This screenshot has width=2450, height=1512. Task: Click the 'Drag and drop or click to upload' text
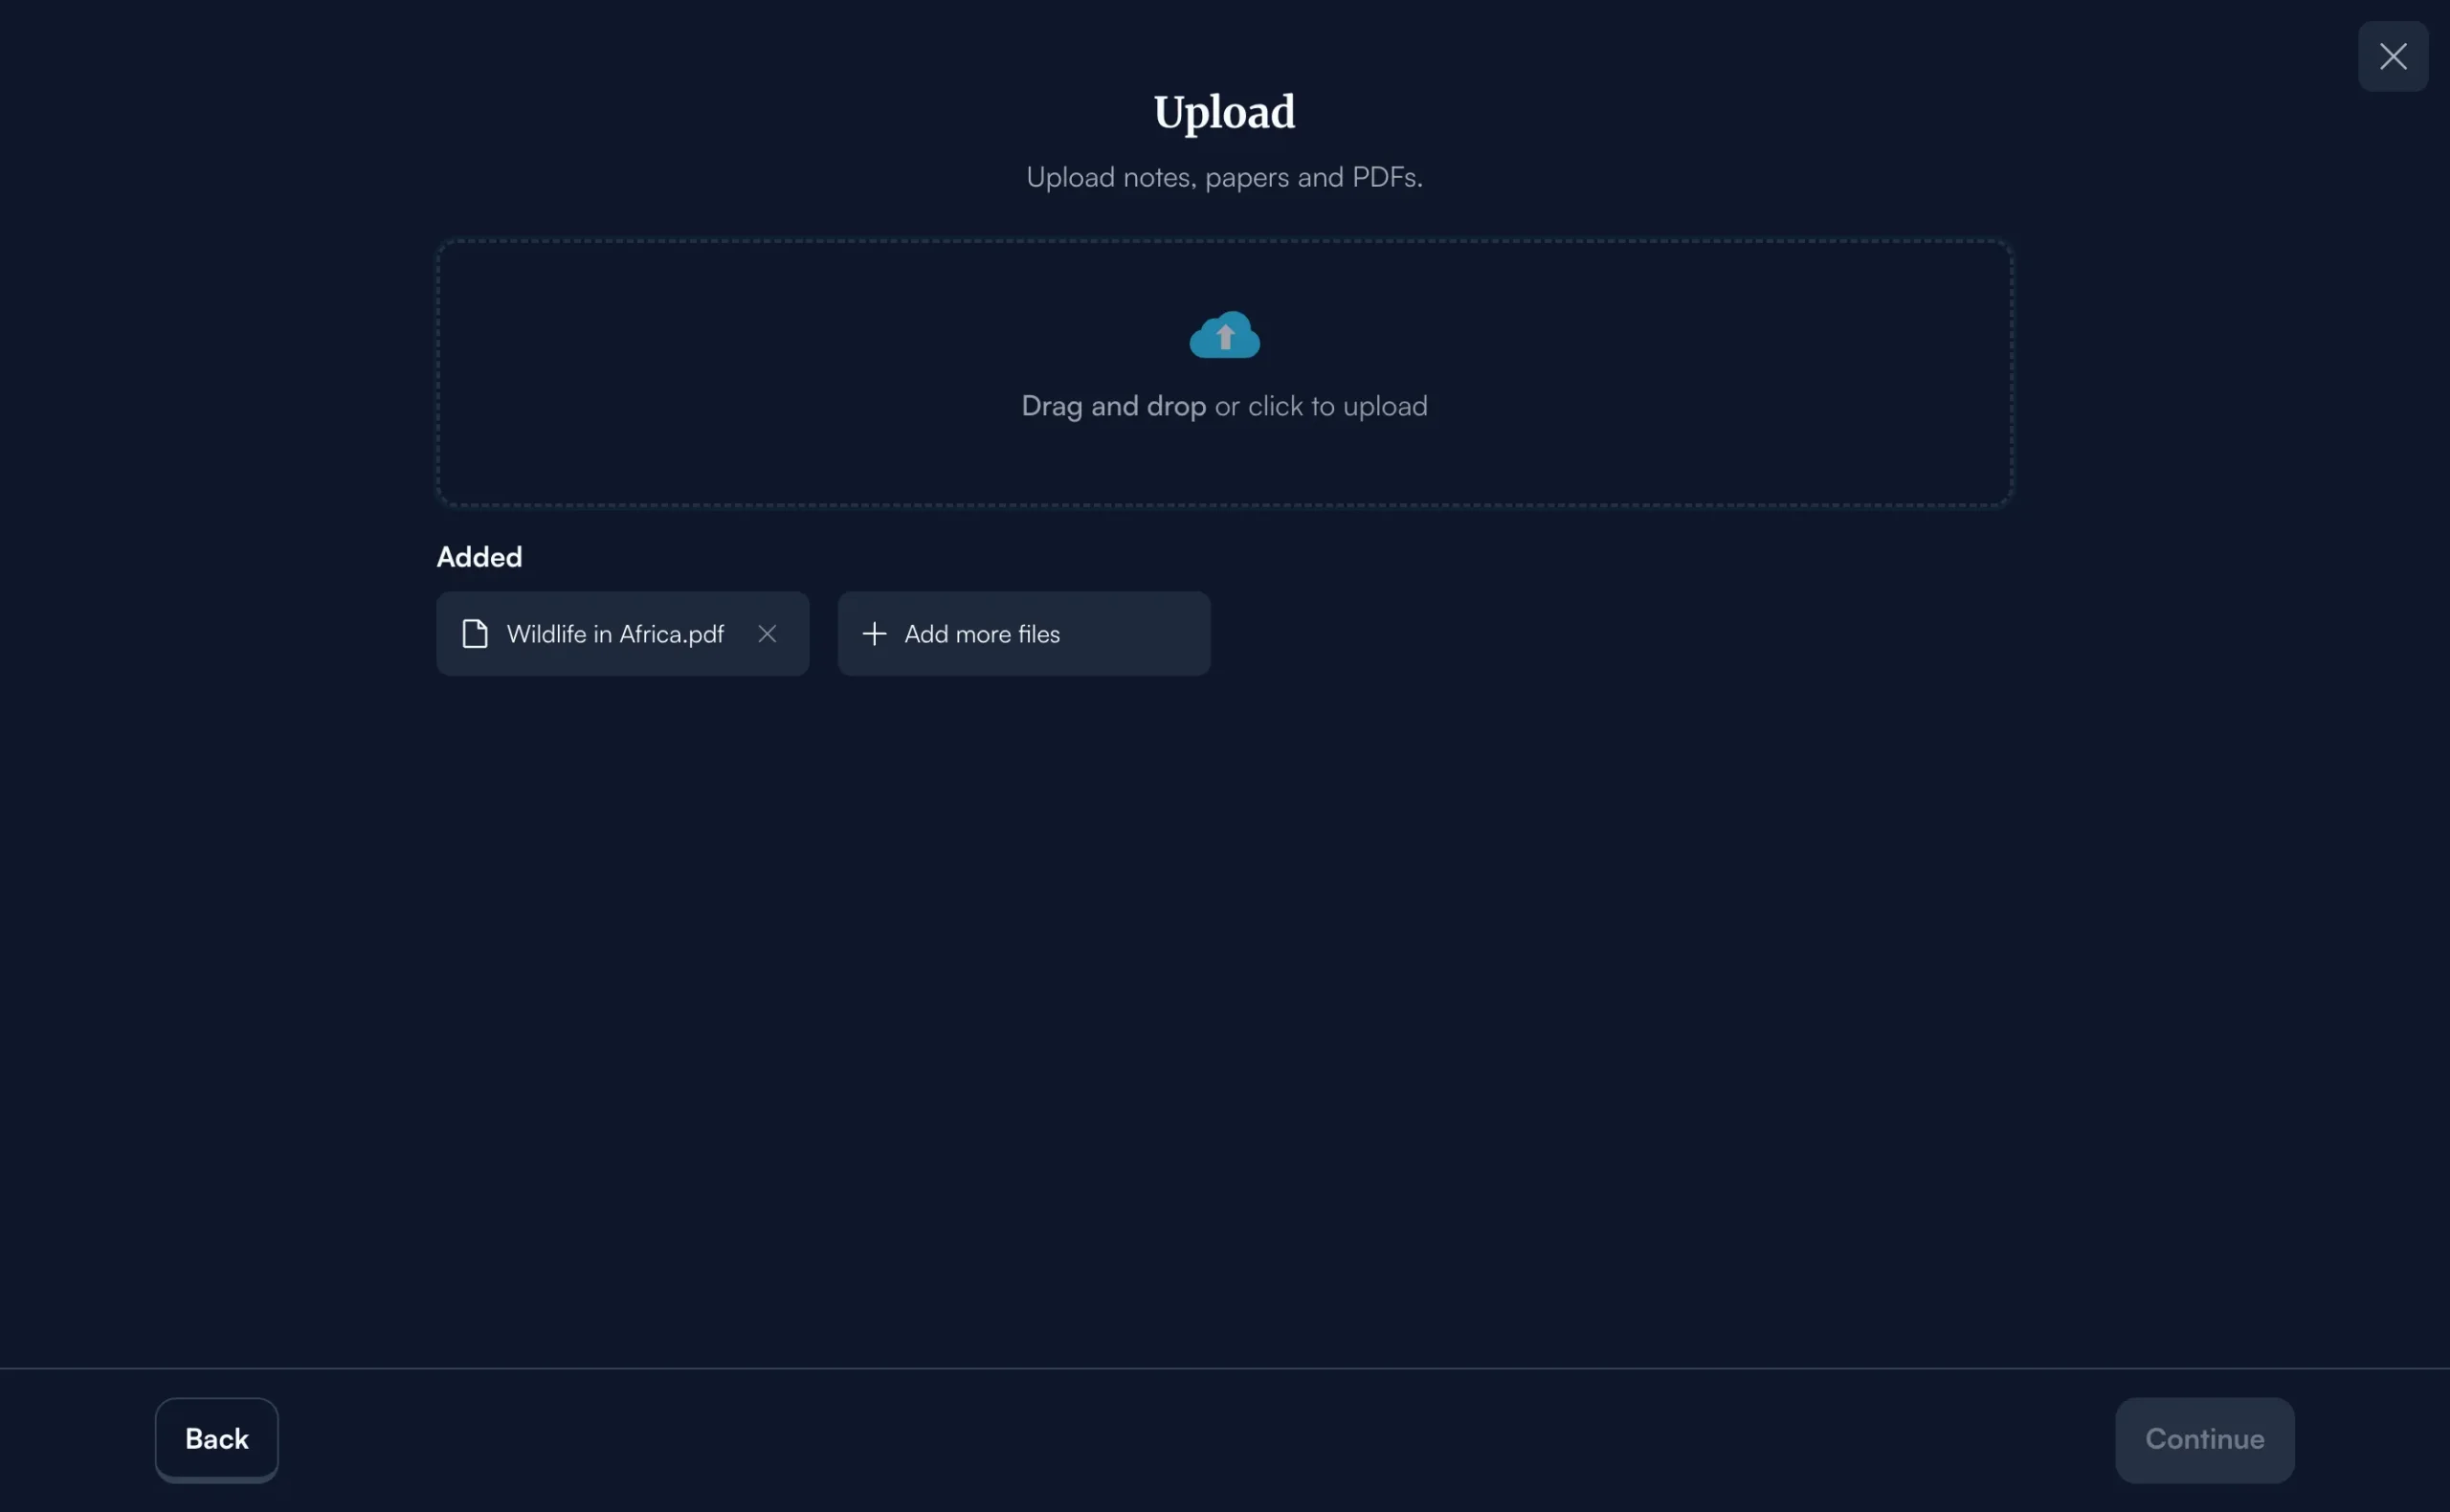pyautogui.click(x=1224, y=406)
